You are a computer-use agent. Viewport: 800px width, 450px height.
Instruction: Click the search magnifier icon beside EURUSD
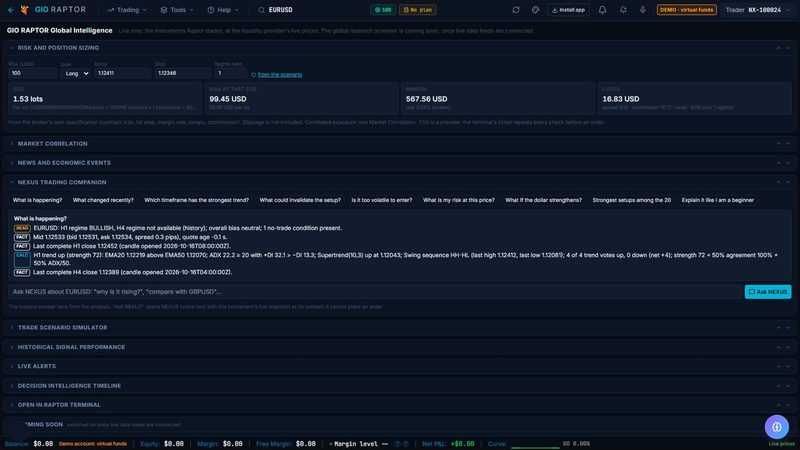[x=261, y=10]
